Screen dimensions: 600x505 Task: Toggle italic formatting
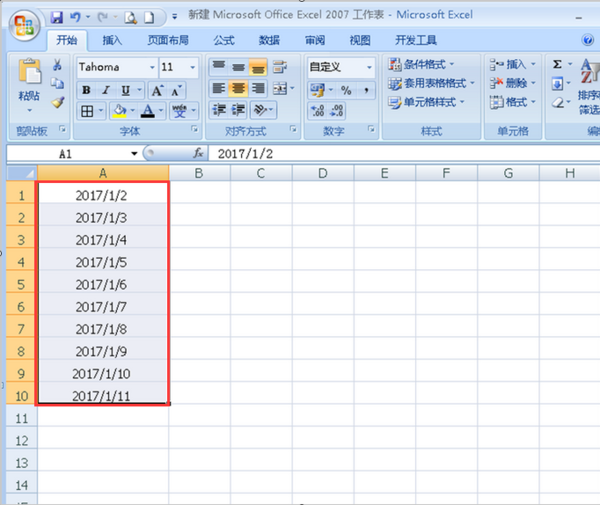pyautogui.click(x=106, y=90)
